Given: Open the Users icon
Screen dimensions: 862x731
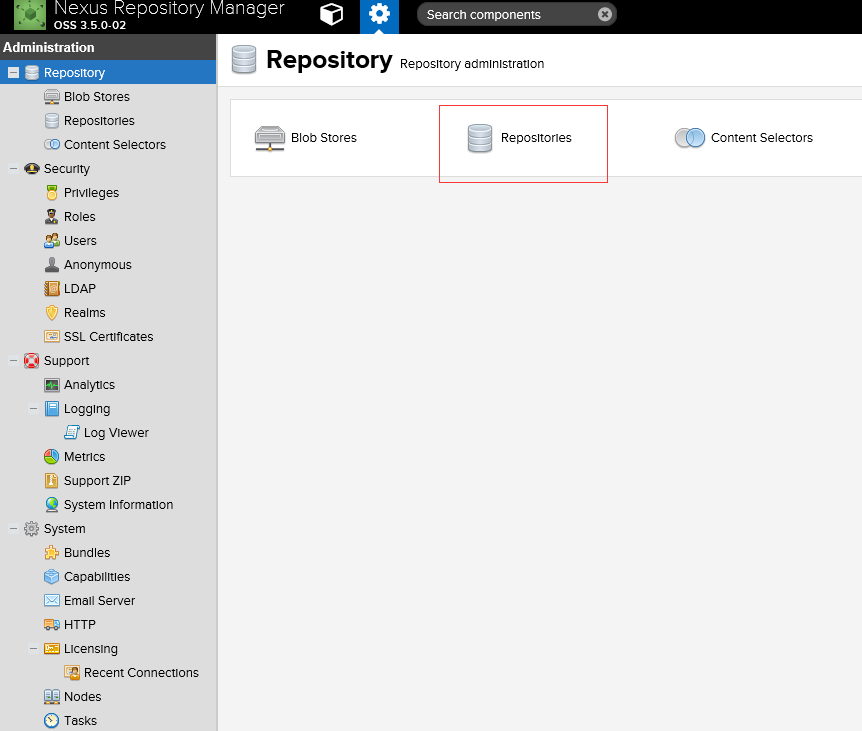Looking at the screenshot, I should pos(52,241).
